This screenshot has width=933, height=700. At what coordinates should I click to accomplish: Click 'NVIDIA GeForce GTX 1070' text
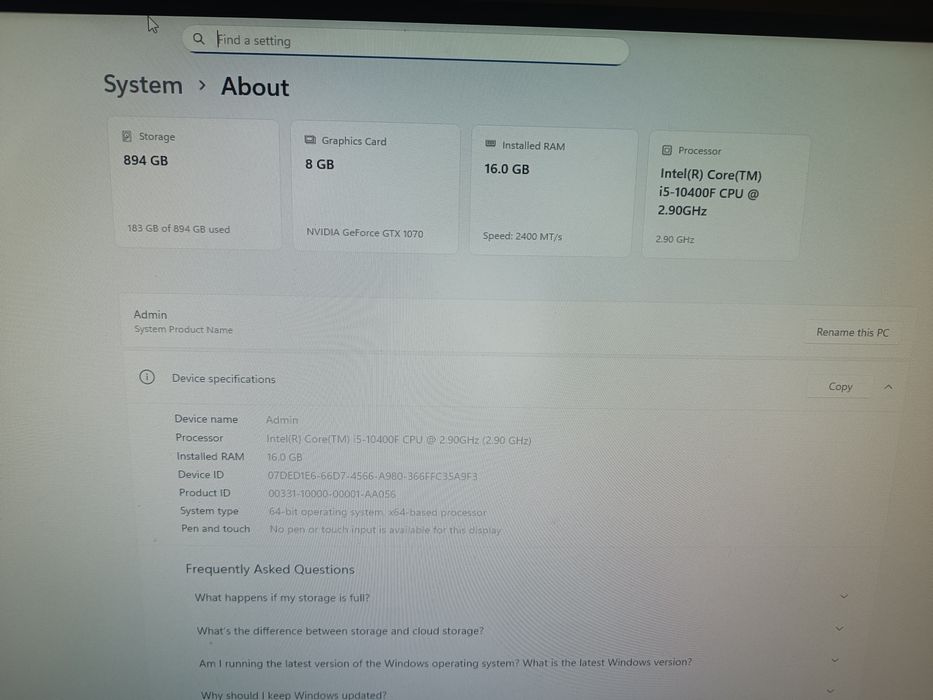(365, 233)
